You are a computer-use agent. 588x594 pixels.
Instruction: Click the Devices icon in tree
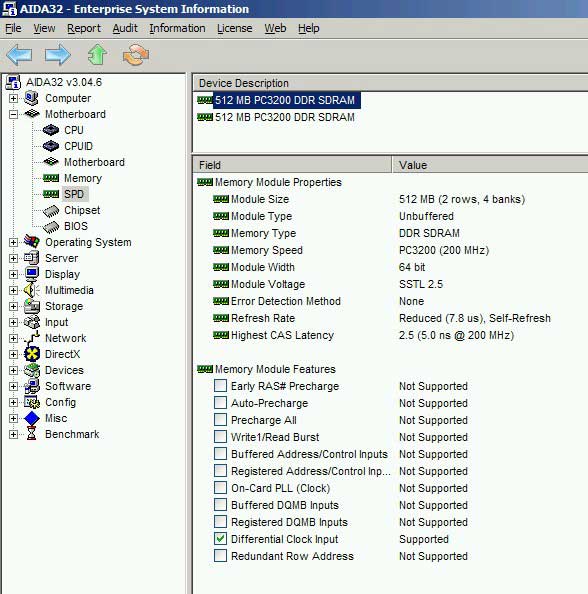(31, 370)
